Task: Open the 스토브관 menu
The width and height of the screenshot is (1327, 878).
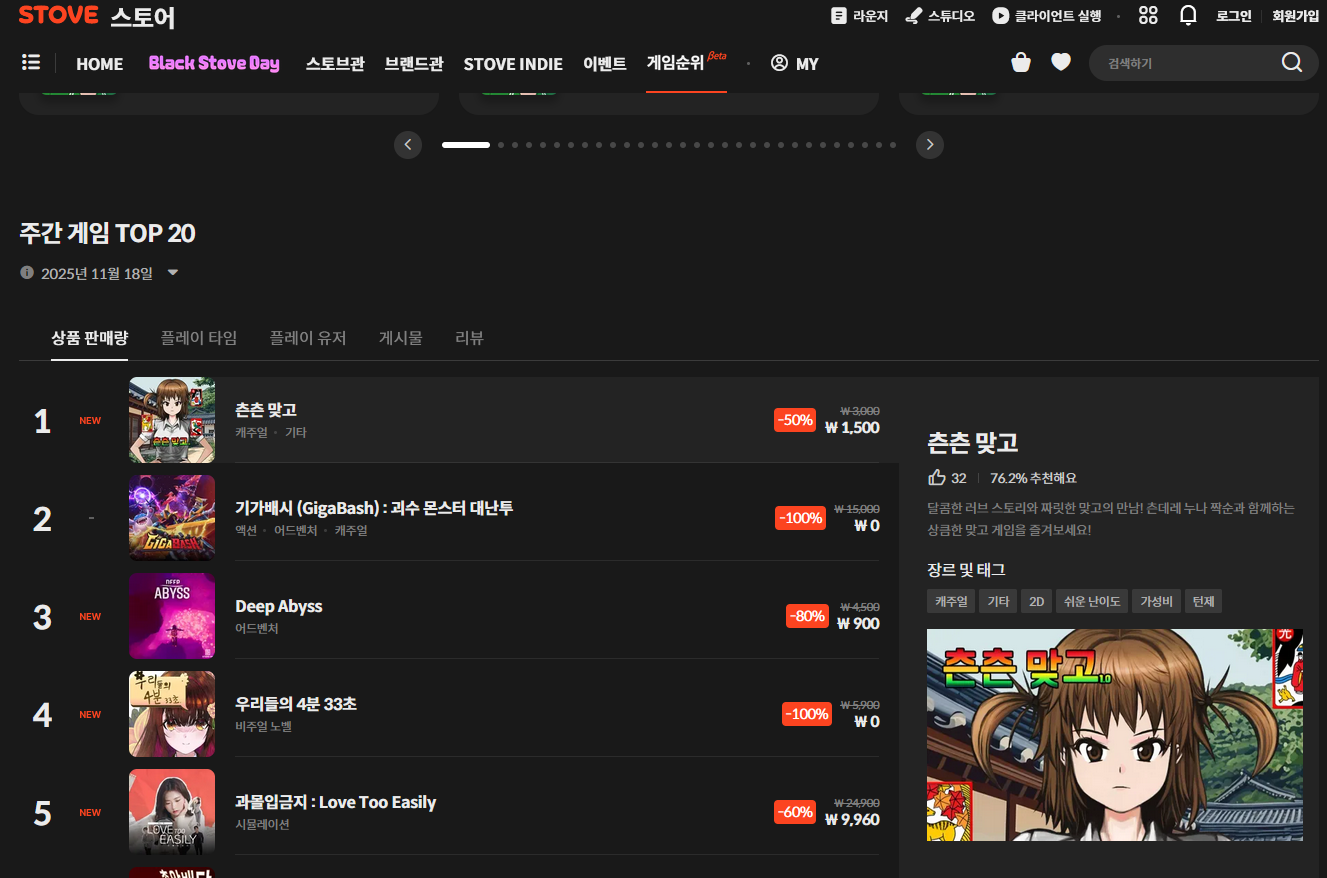Action: point(335,63)
